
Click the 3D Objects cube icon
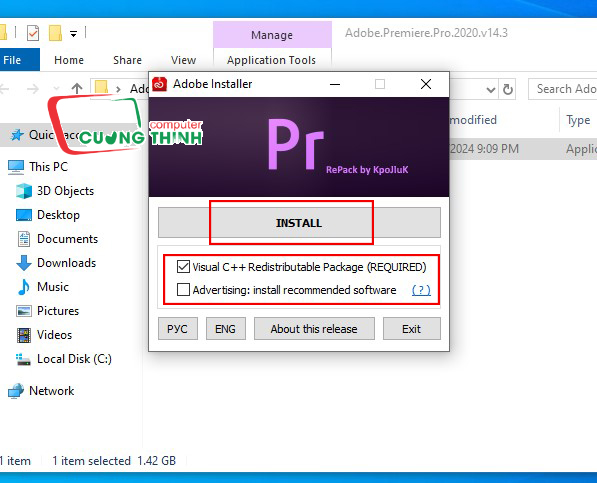pos(24,191)
